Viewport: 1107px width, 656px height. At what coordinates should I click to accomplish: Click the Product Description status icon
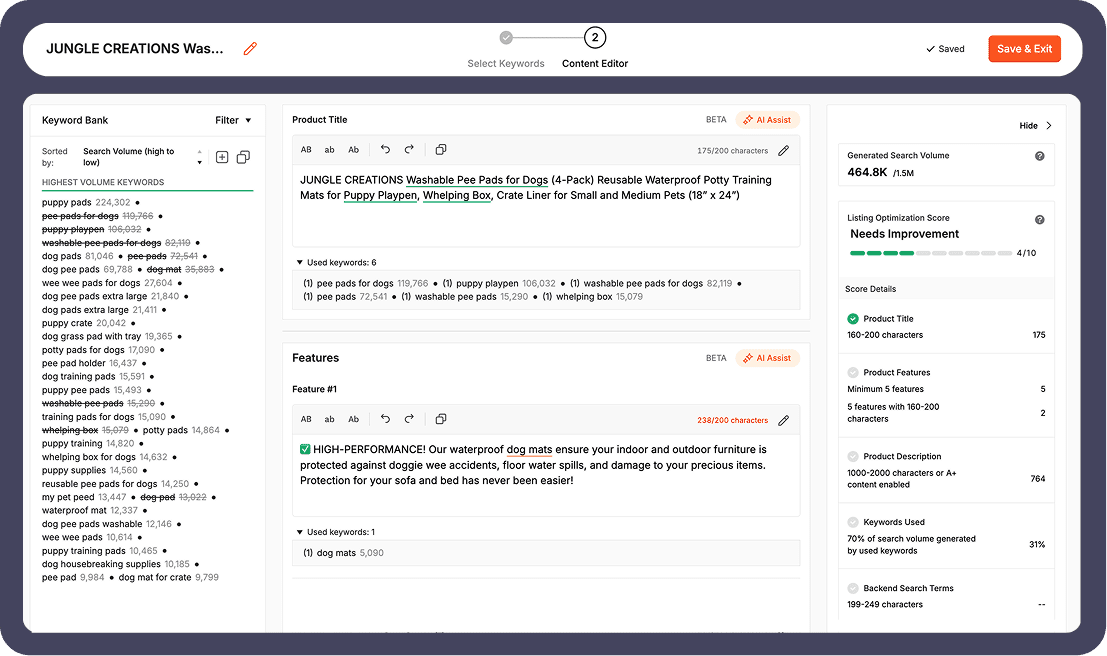[853, 456]
